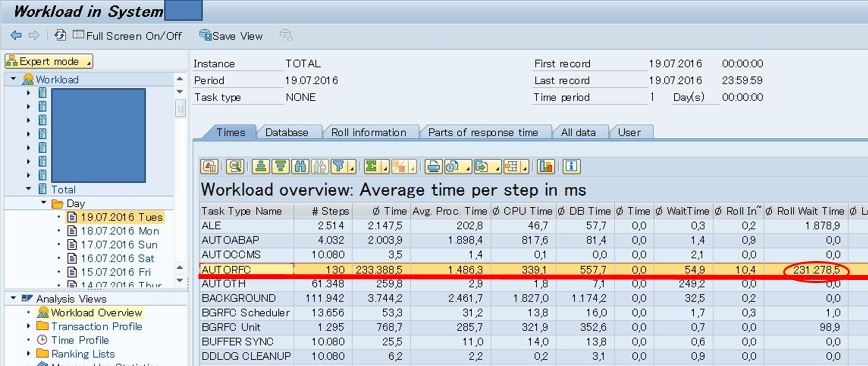Screen dimensions: 868x366
Task: Collapse the Analysis Views section
Action: coord(13,298)
